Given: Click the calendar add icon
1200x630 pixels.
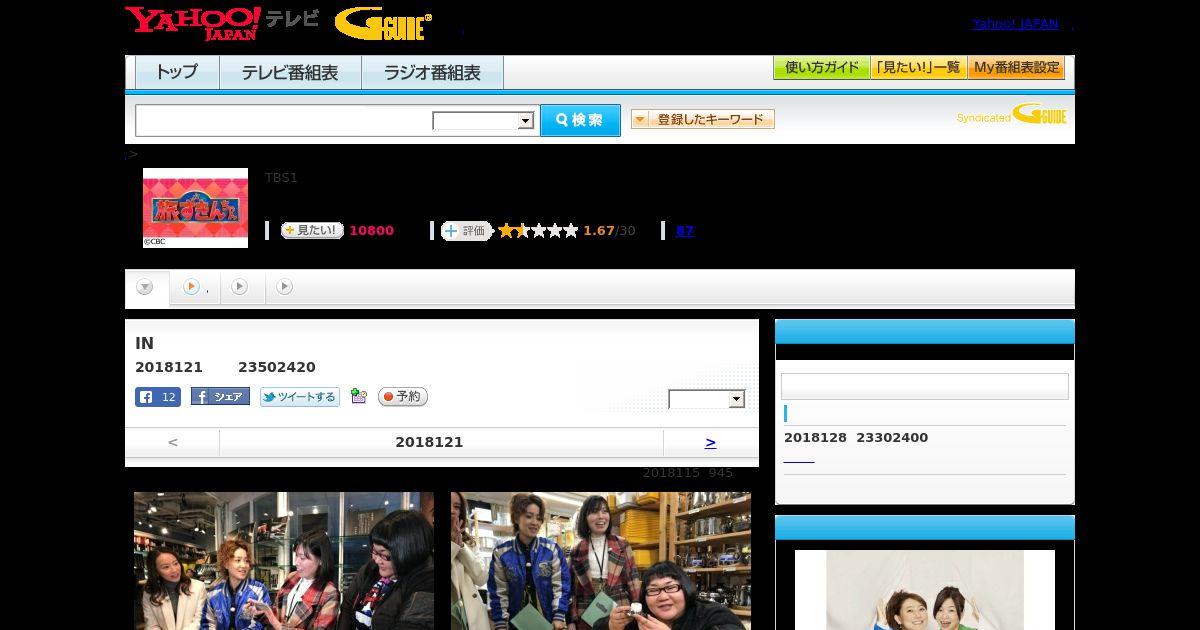Looking at the screenshot, I should point(359,397).
